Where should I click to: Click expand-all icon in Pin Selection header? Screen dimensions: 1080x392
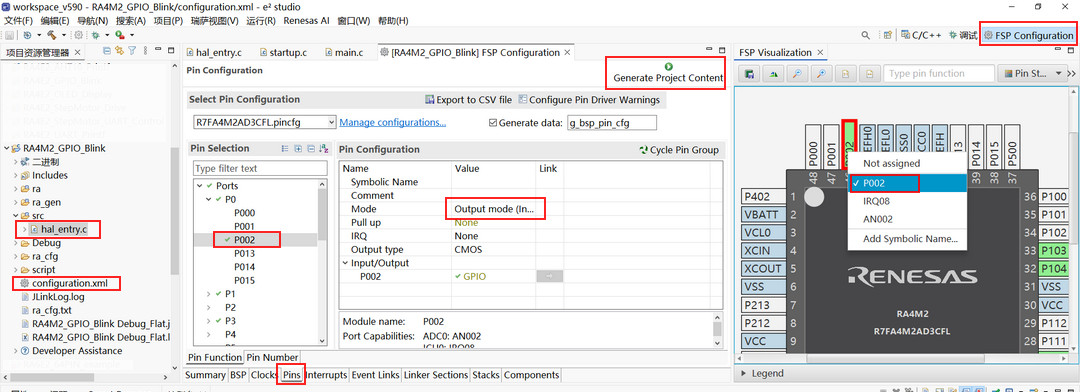coord(298,149)
